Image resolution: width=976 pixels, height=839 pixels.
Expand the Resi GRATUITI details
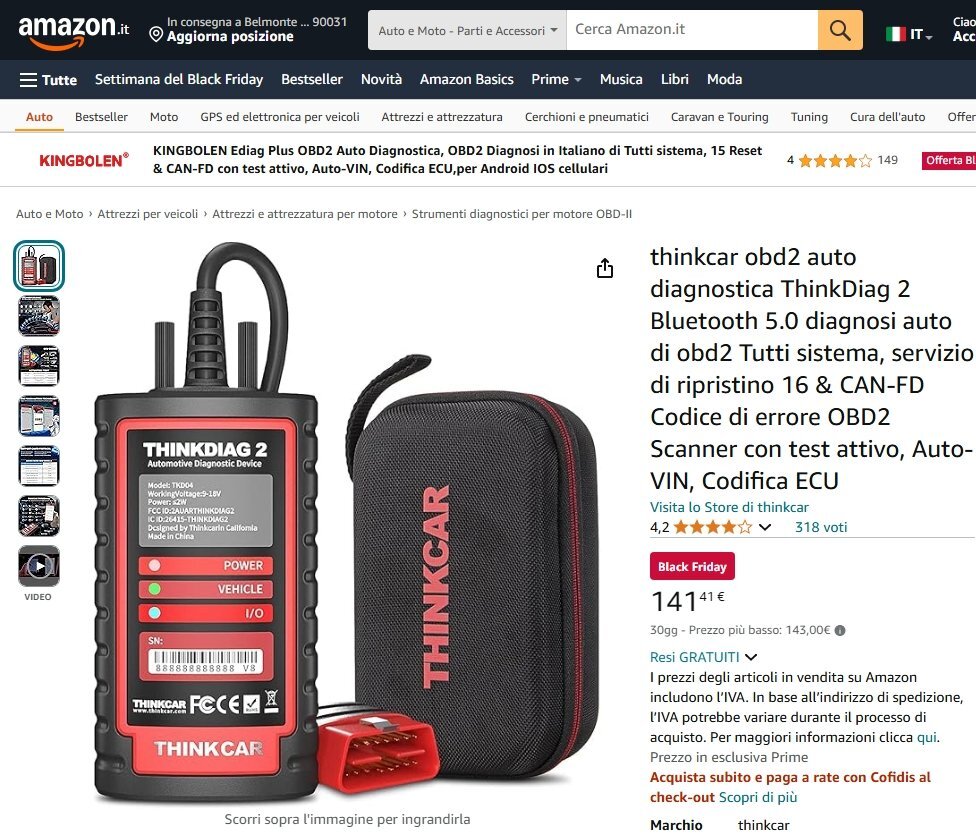(703, 657)
